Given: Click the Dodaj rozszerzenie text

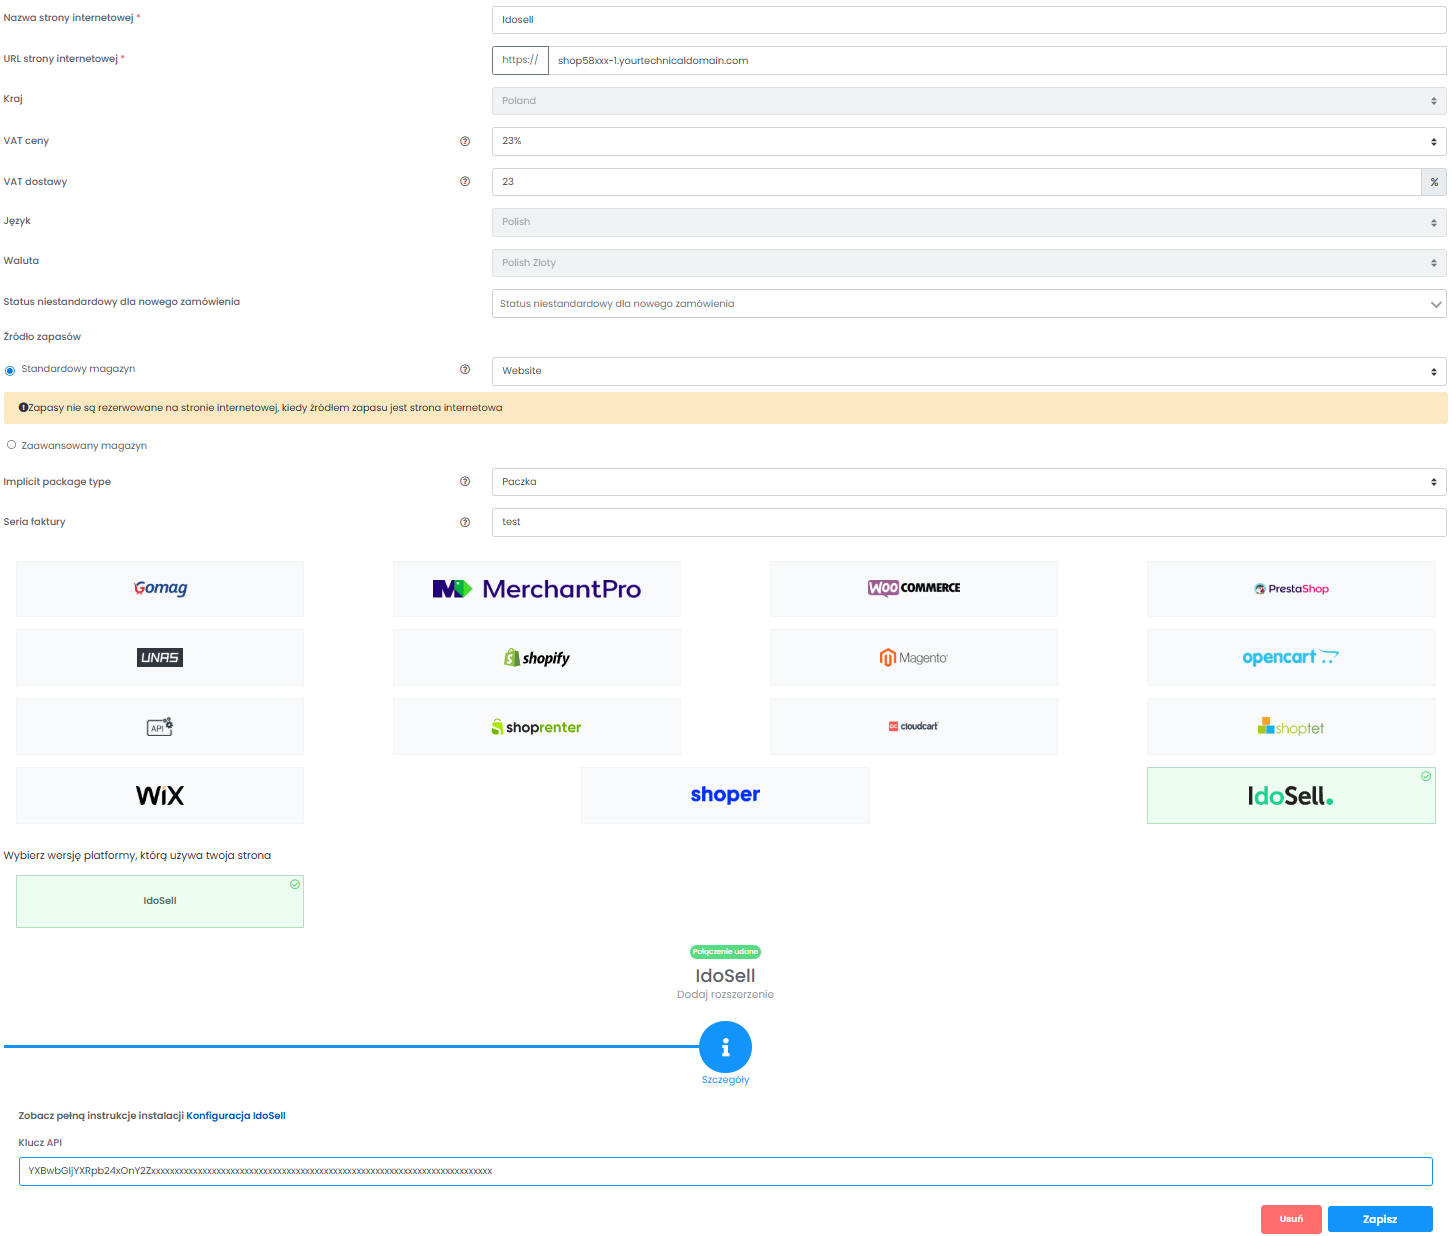Looking at the screenshot, I should [x=725, y=995].
